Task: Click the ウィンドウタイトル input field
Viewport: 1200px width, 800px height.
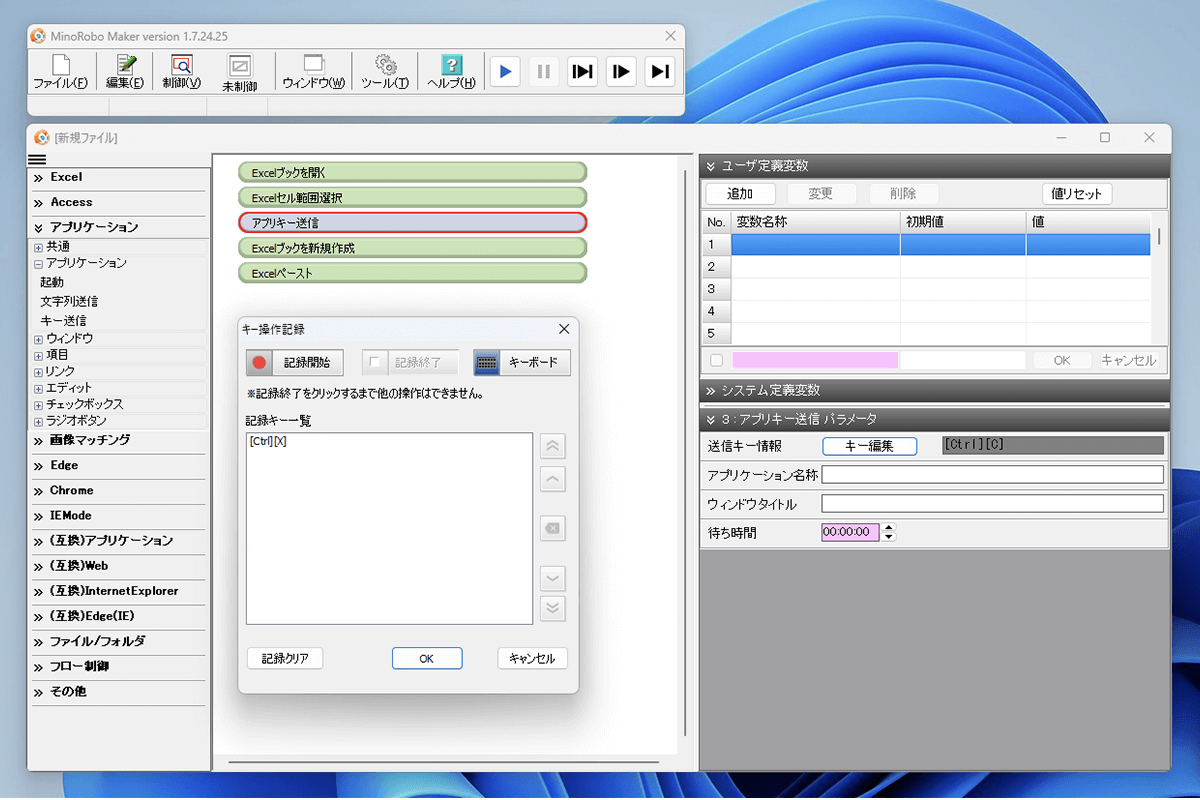Action: 993,504
